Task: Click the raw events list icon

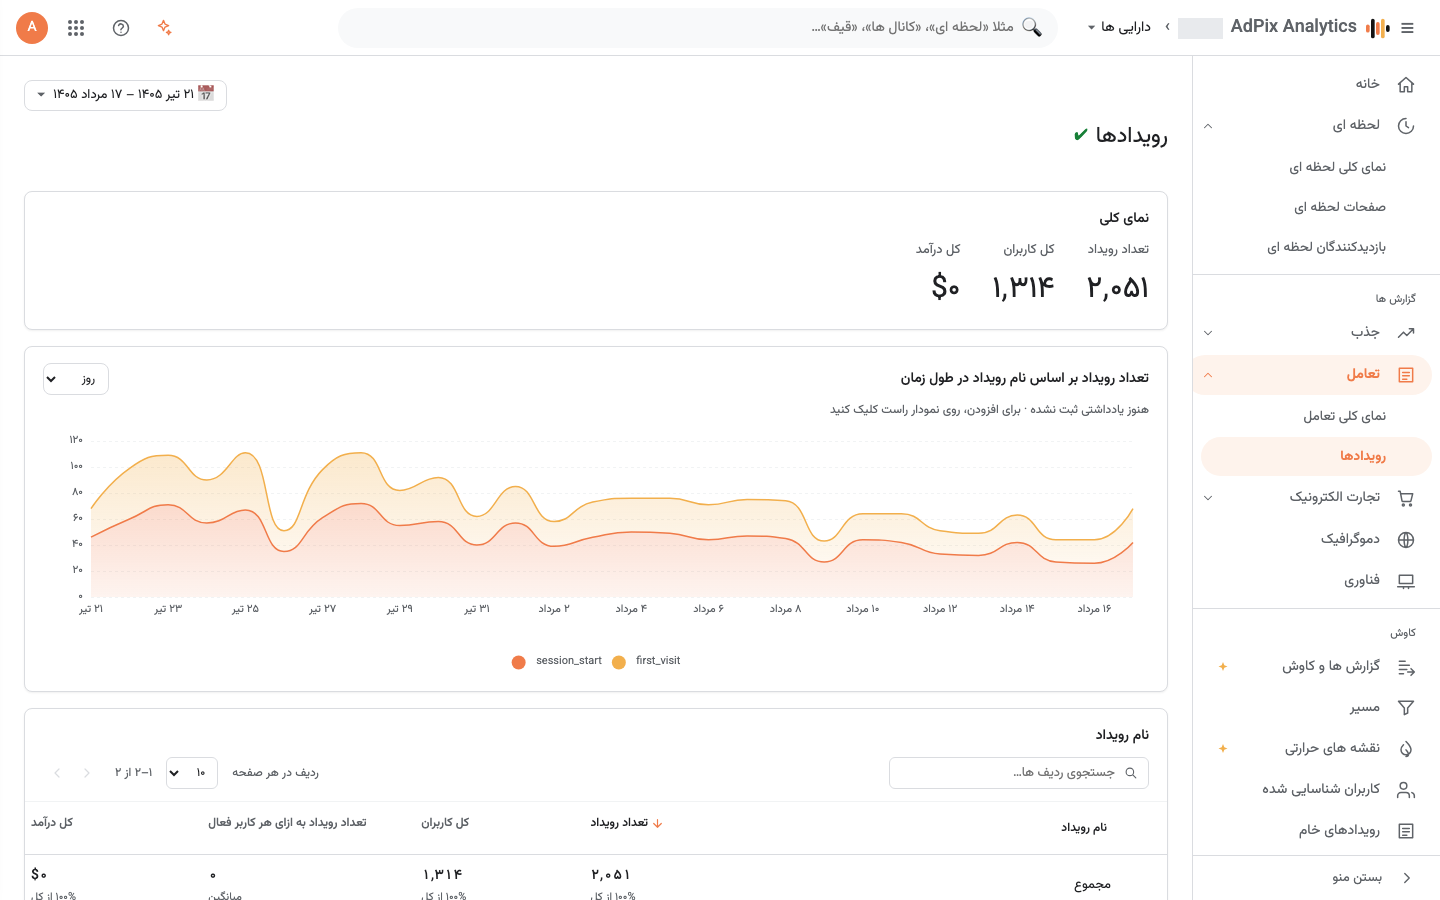Action: tap(1406, 831)
